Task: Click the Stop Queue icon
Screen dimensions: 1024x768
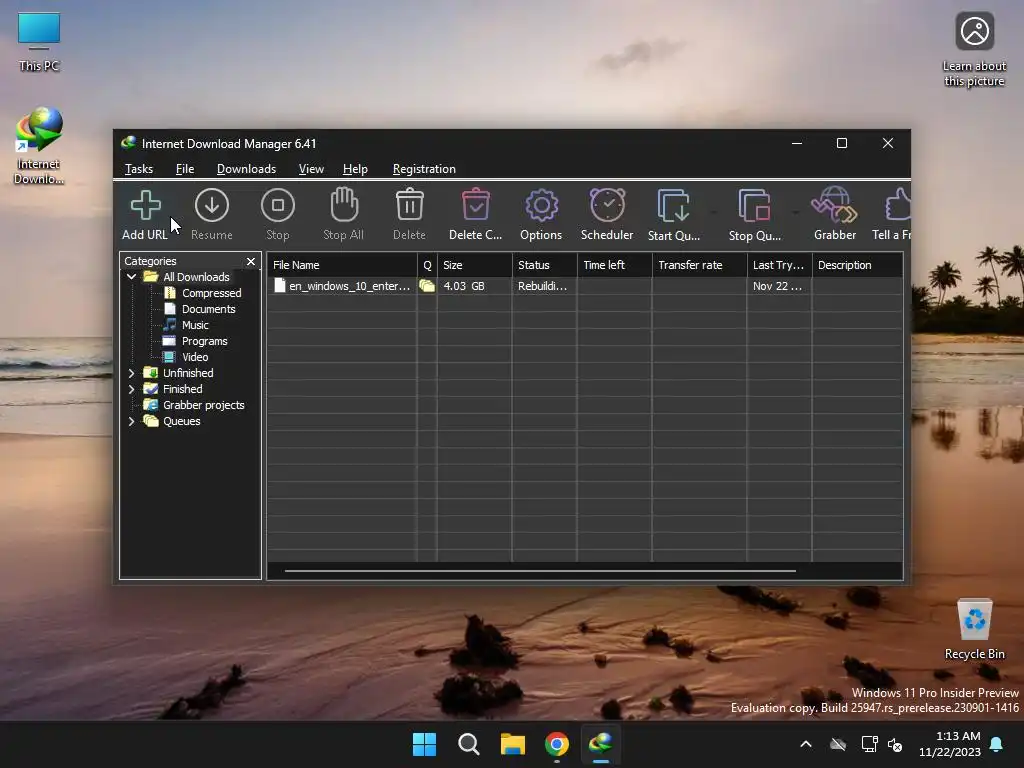Action: coord(754,206)
